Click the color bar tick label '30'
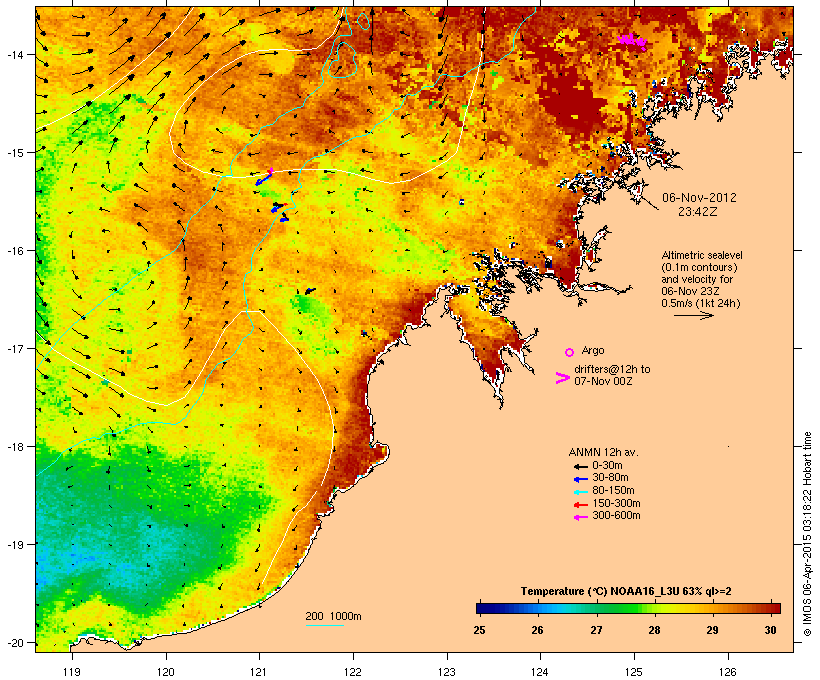 (x=770, y=630)
